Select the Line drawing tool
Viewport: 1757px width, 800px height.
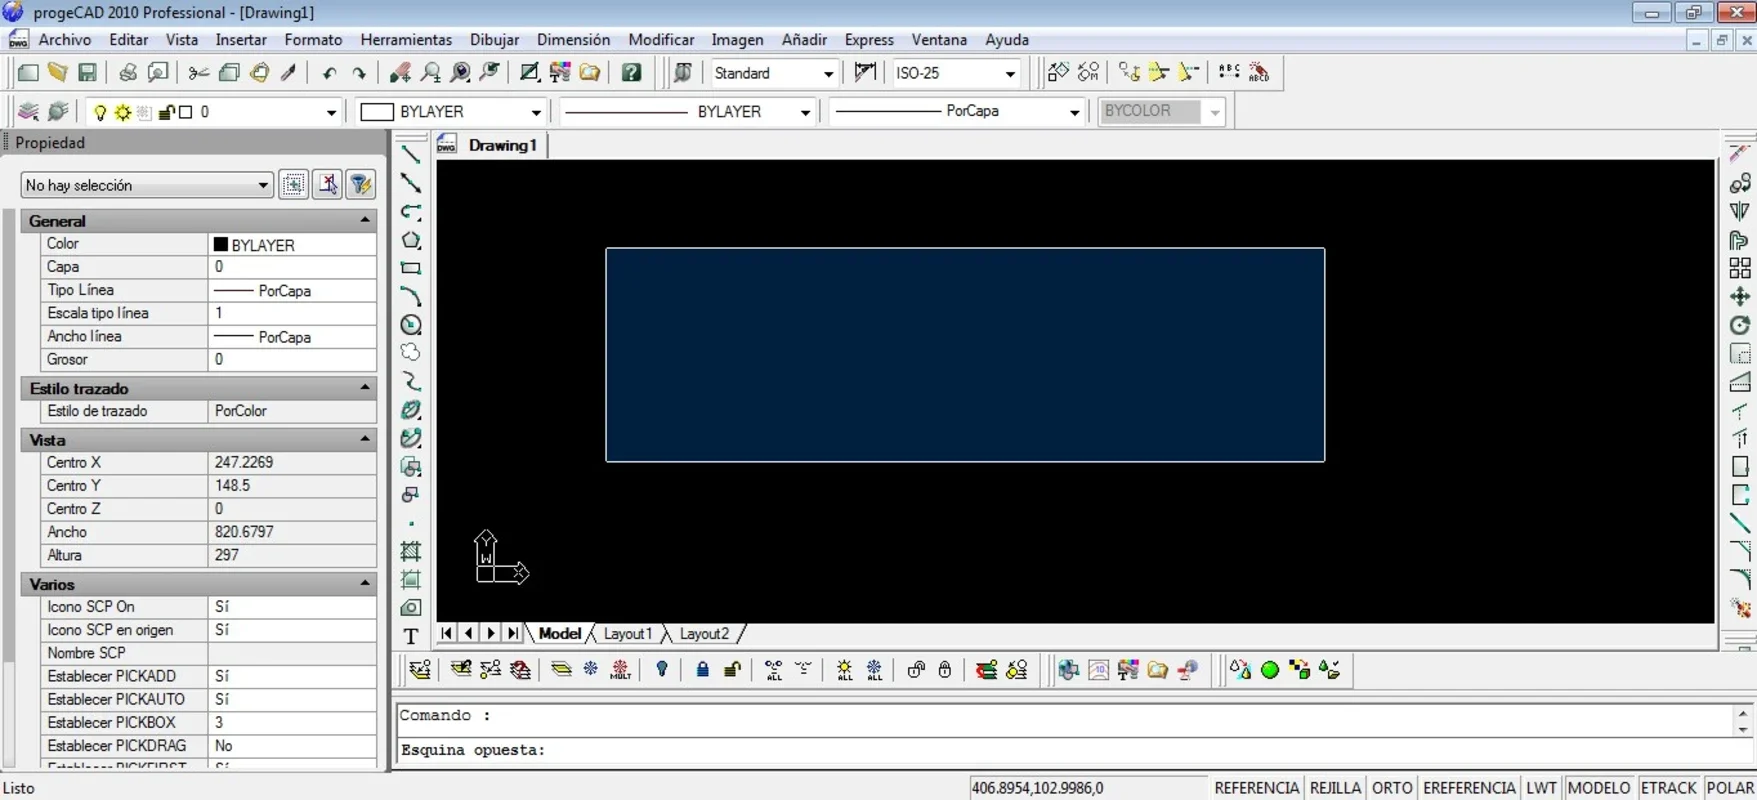pyautogui.click(x=411, y=155)
